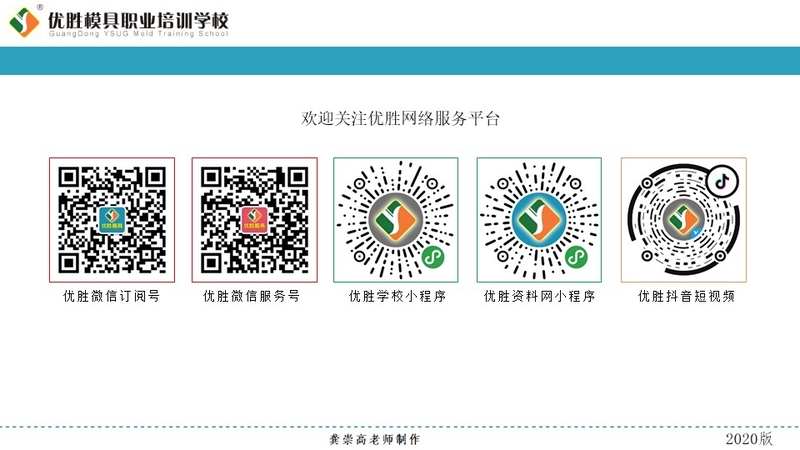Image resolution: width=800 pixels, height=450 pixels.
Task: Click the 龚崇高老师制作 footer text
Action: 375,439
